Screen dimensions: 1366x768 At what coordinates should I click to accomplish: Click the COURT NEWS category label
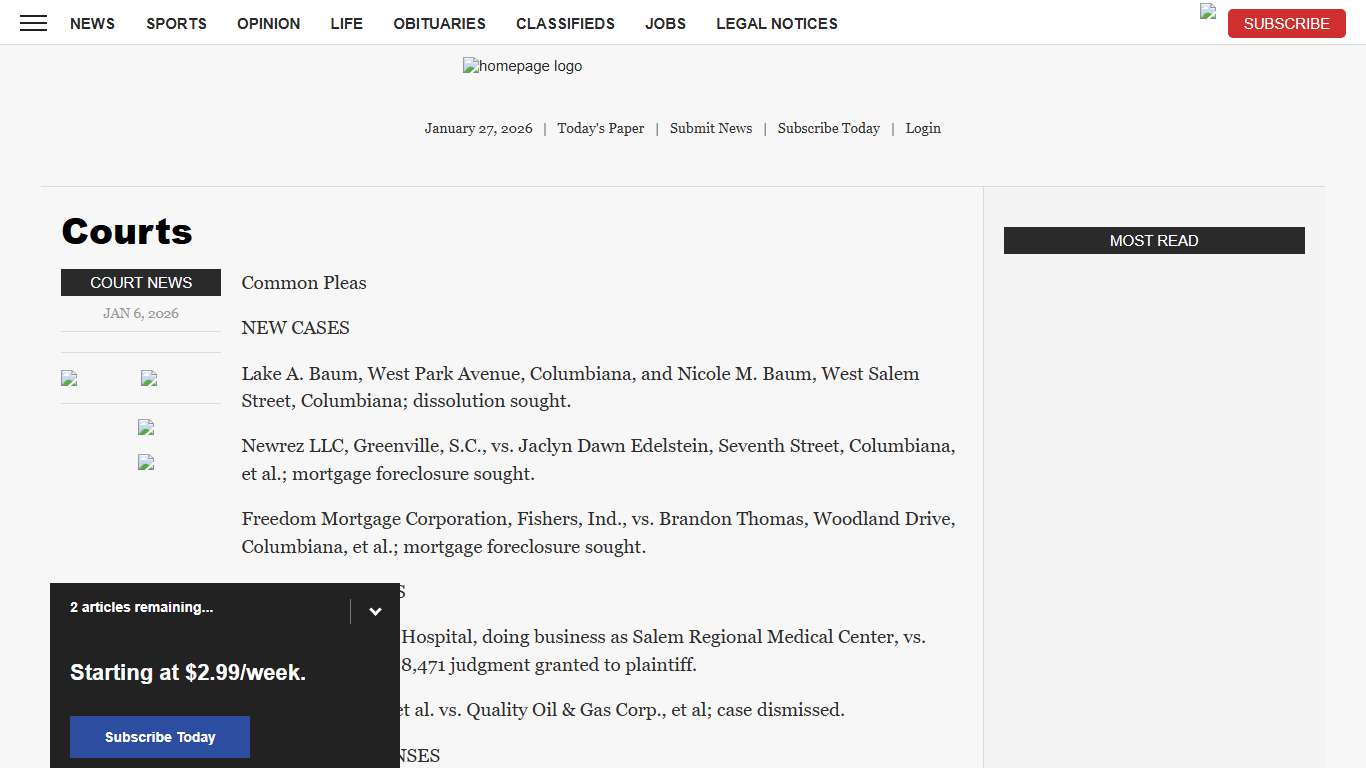[x=141, y=282]
